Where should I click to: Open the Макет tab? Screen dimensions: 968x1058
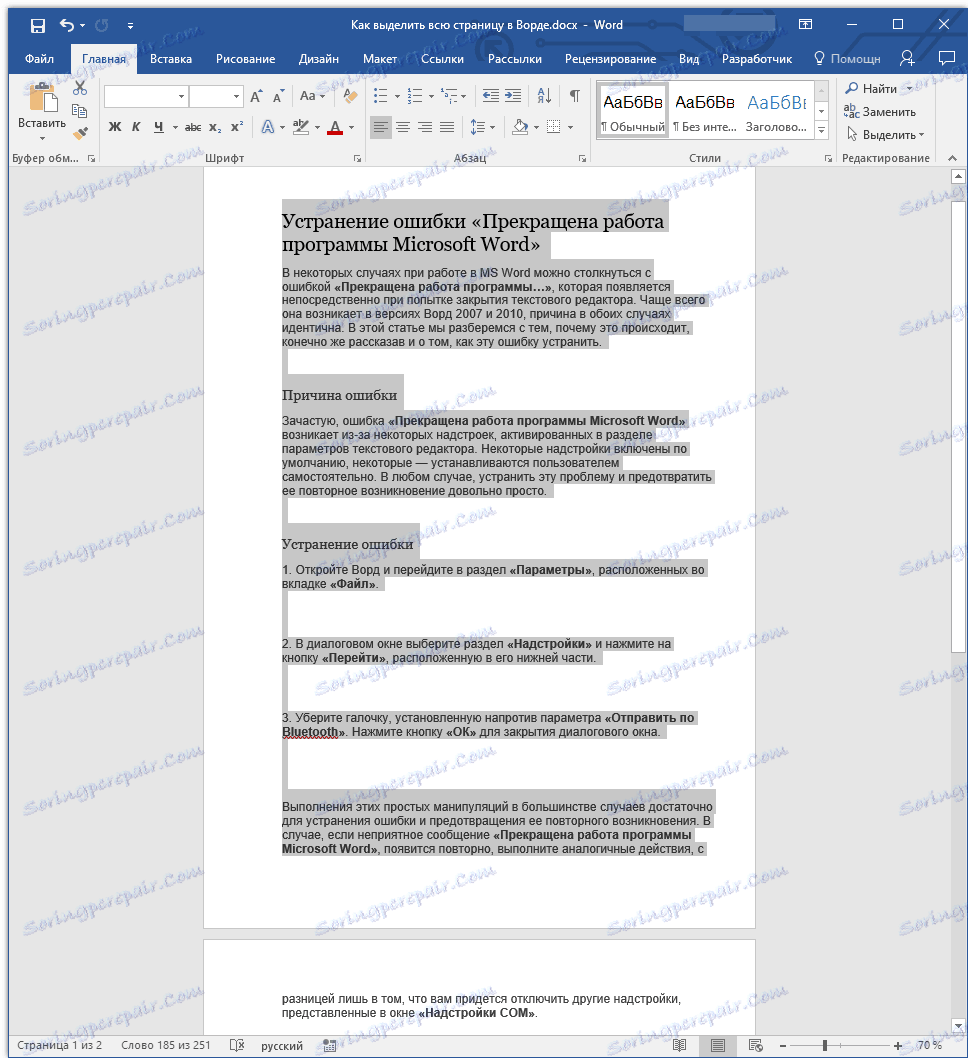pos(380,59)
